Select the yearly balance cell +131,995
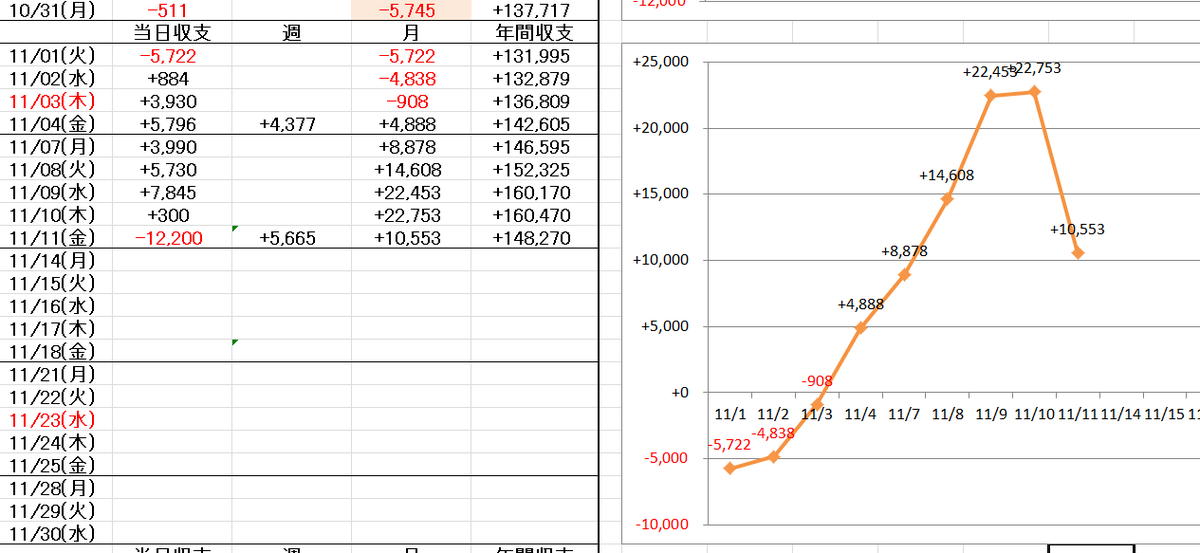Screen dimensions: 1200x553 click(534, 56)
